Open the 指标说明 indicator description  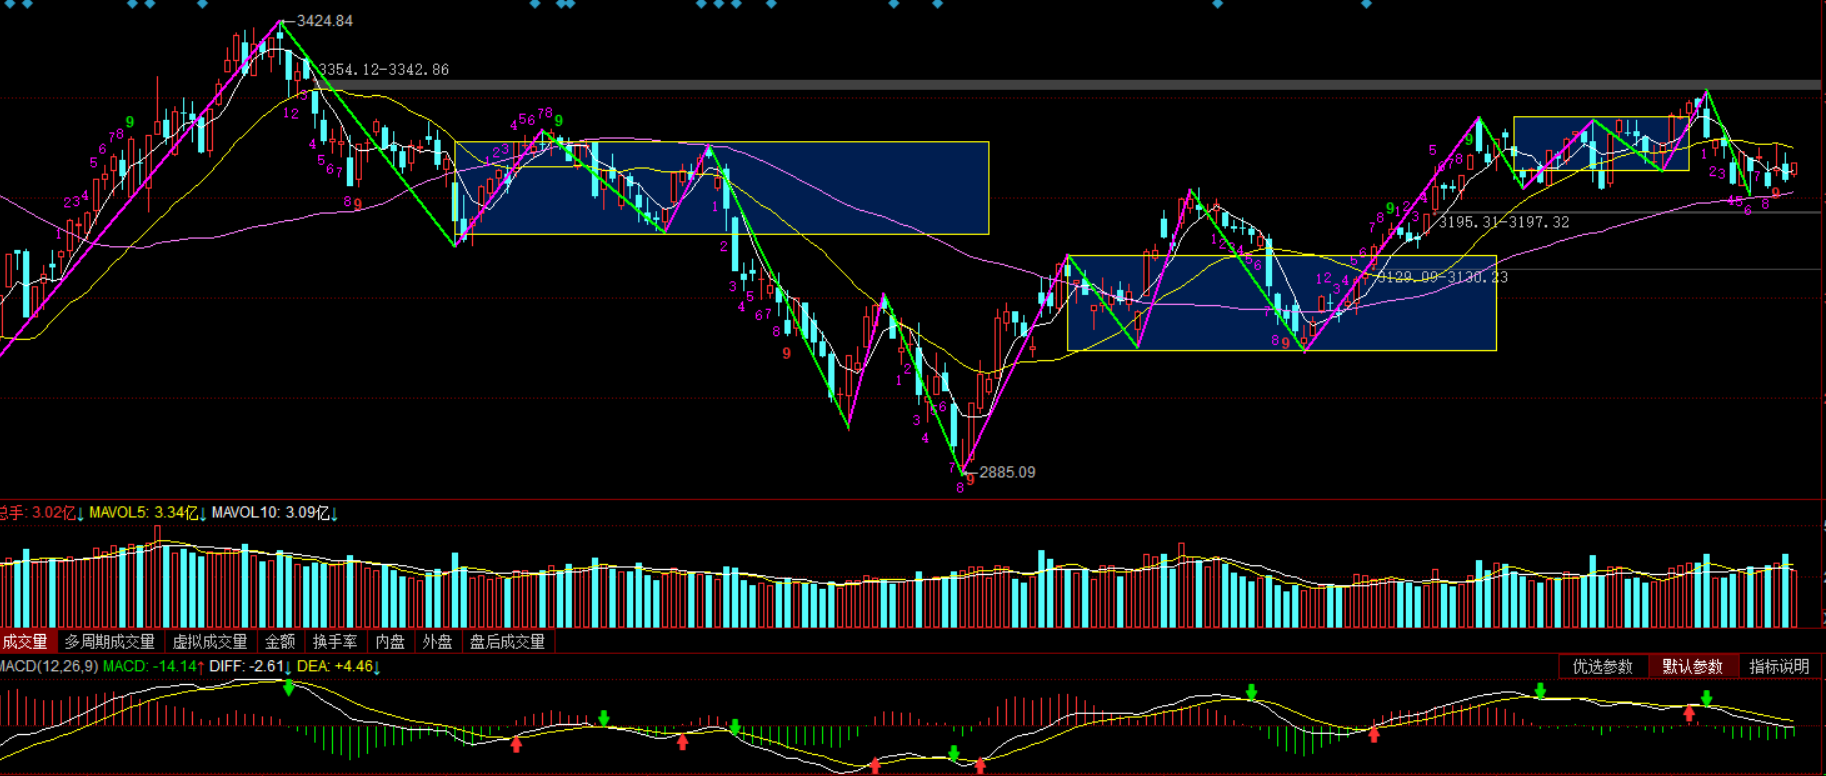pyautogui.click(x=1779, y=667)
